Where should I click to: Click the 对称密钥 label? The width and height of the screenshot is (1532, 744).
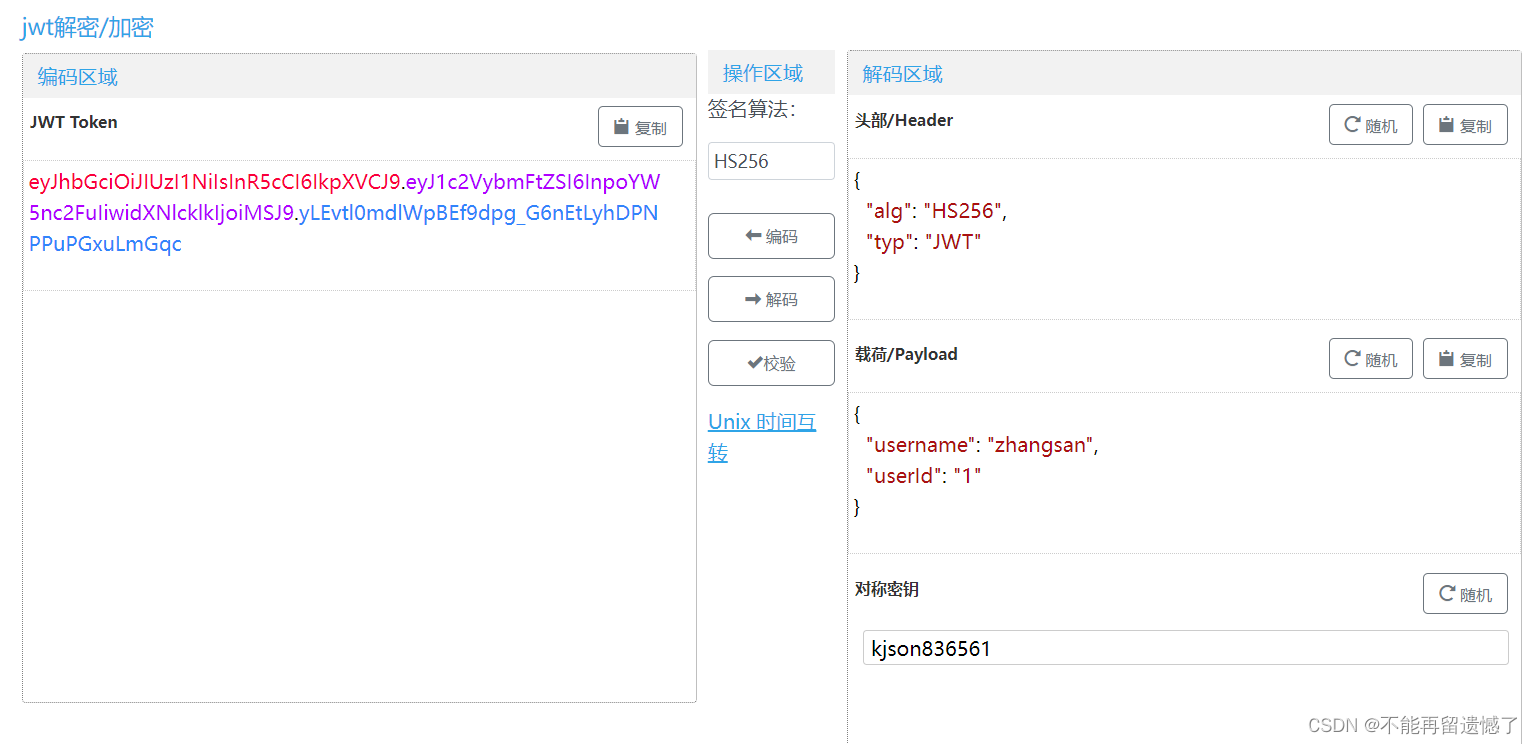pos(887,589)
